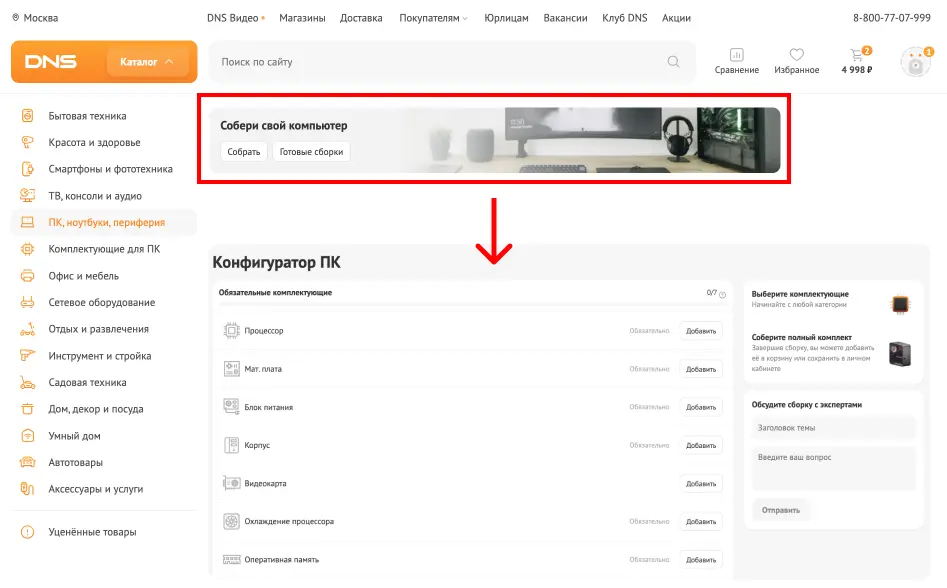Click the Собрать button in banner
947x588 pixels.
[243, 152]
